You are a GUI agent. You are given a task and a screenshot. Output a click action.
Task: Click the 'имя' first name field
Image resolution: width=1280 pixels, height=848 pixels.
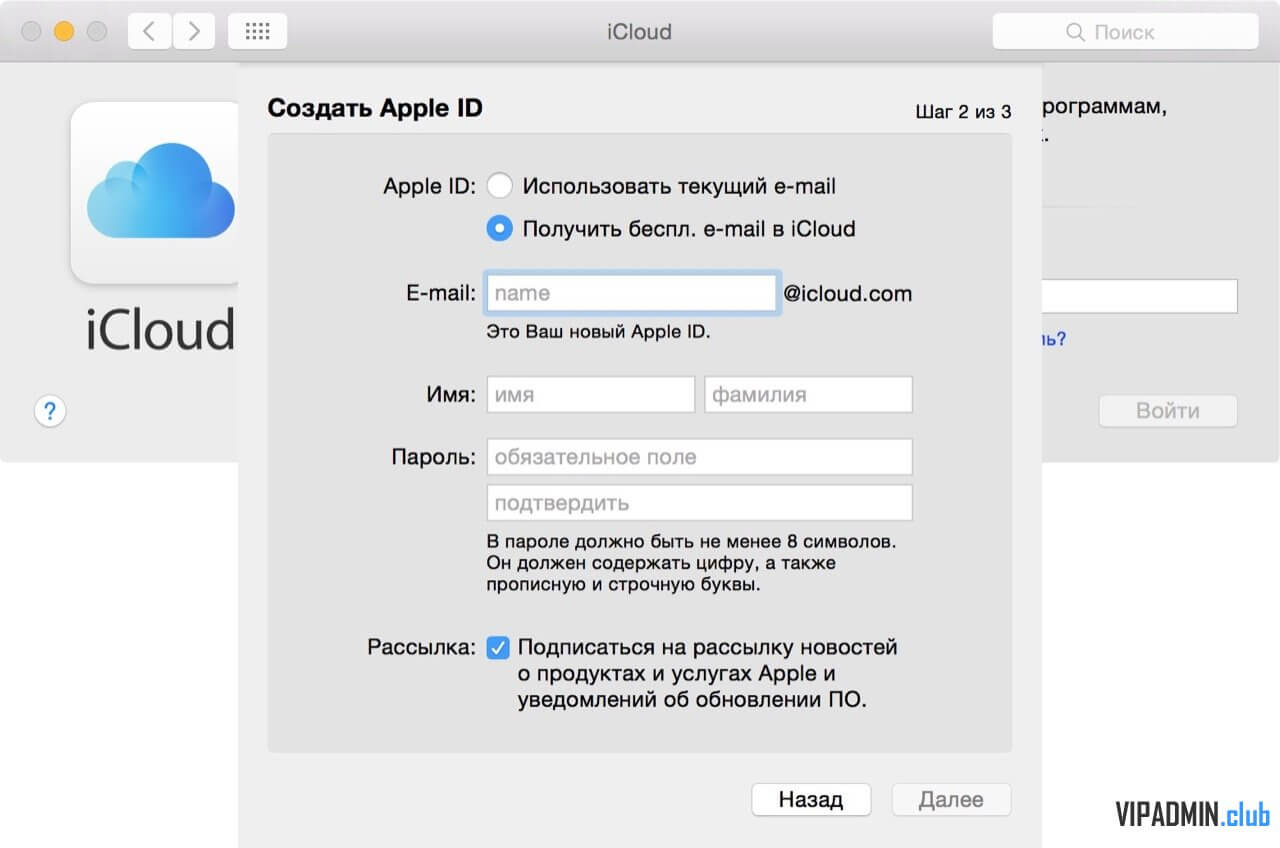tap(590, 394)
